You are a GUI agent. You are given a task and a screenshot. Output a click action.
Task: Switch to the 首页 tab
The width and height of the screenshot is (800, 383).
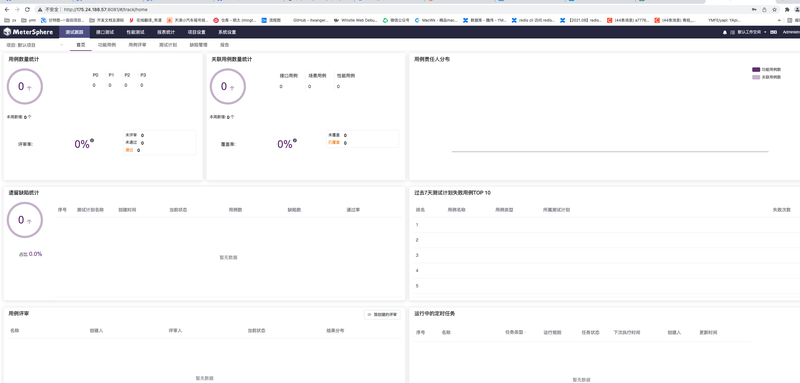coord(81,45)
